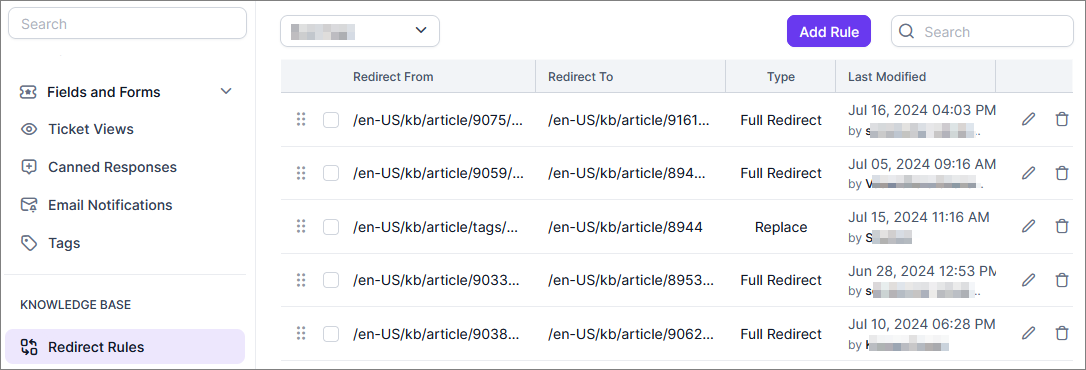
Task: Expand the Fields and Forms section
Action: click(x=226, y=91)
